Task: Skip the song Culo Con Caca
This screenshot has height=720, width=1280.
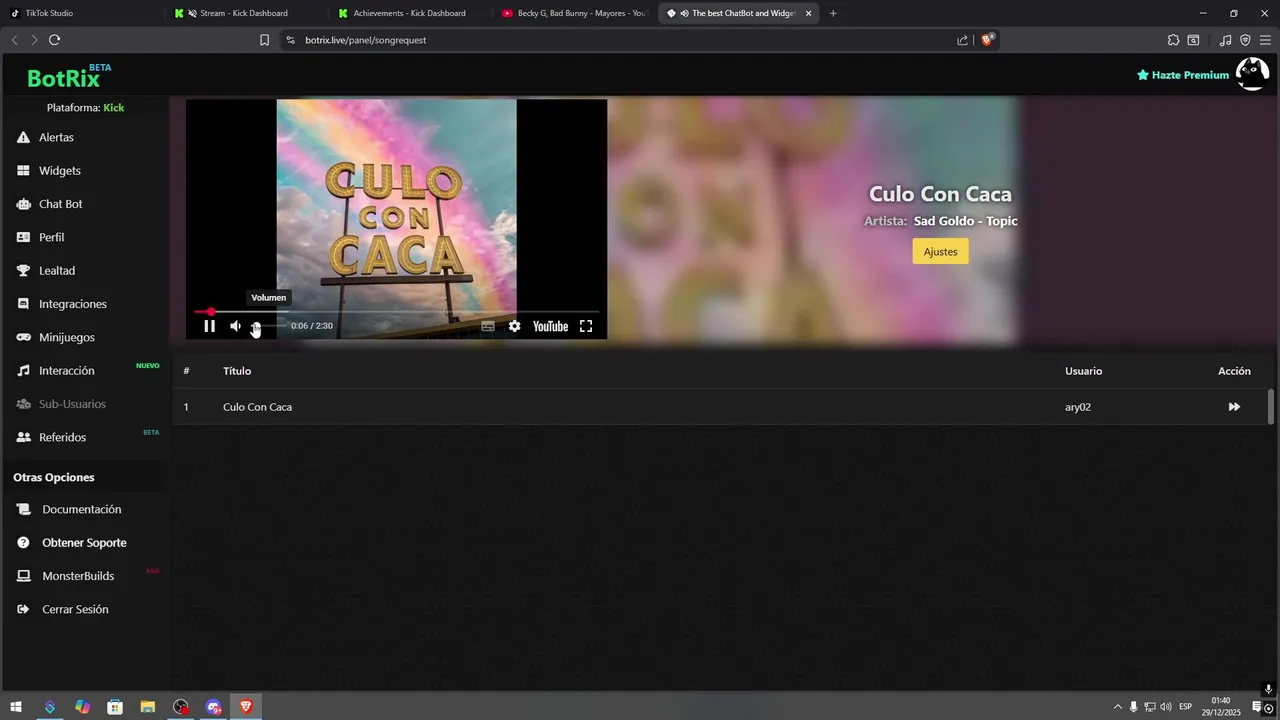Action: click(x=1234, y=407)
